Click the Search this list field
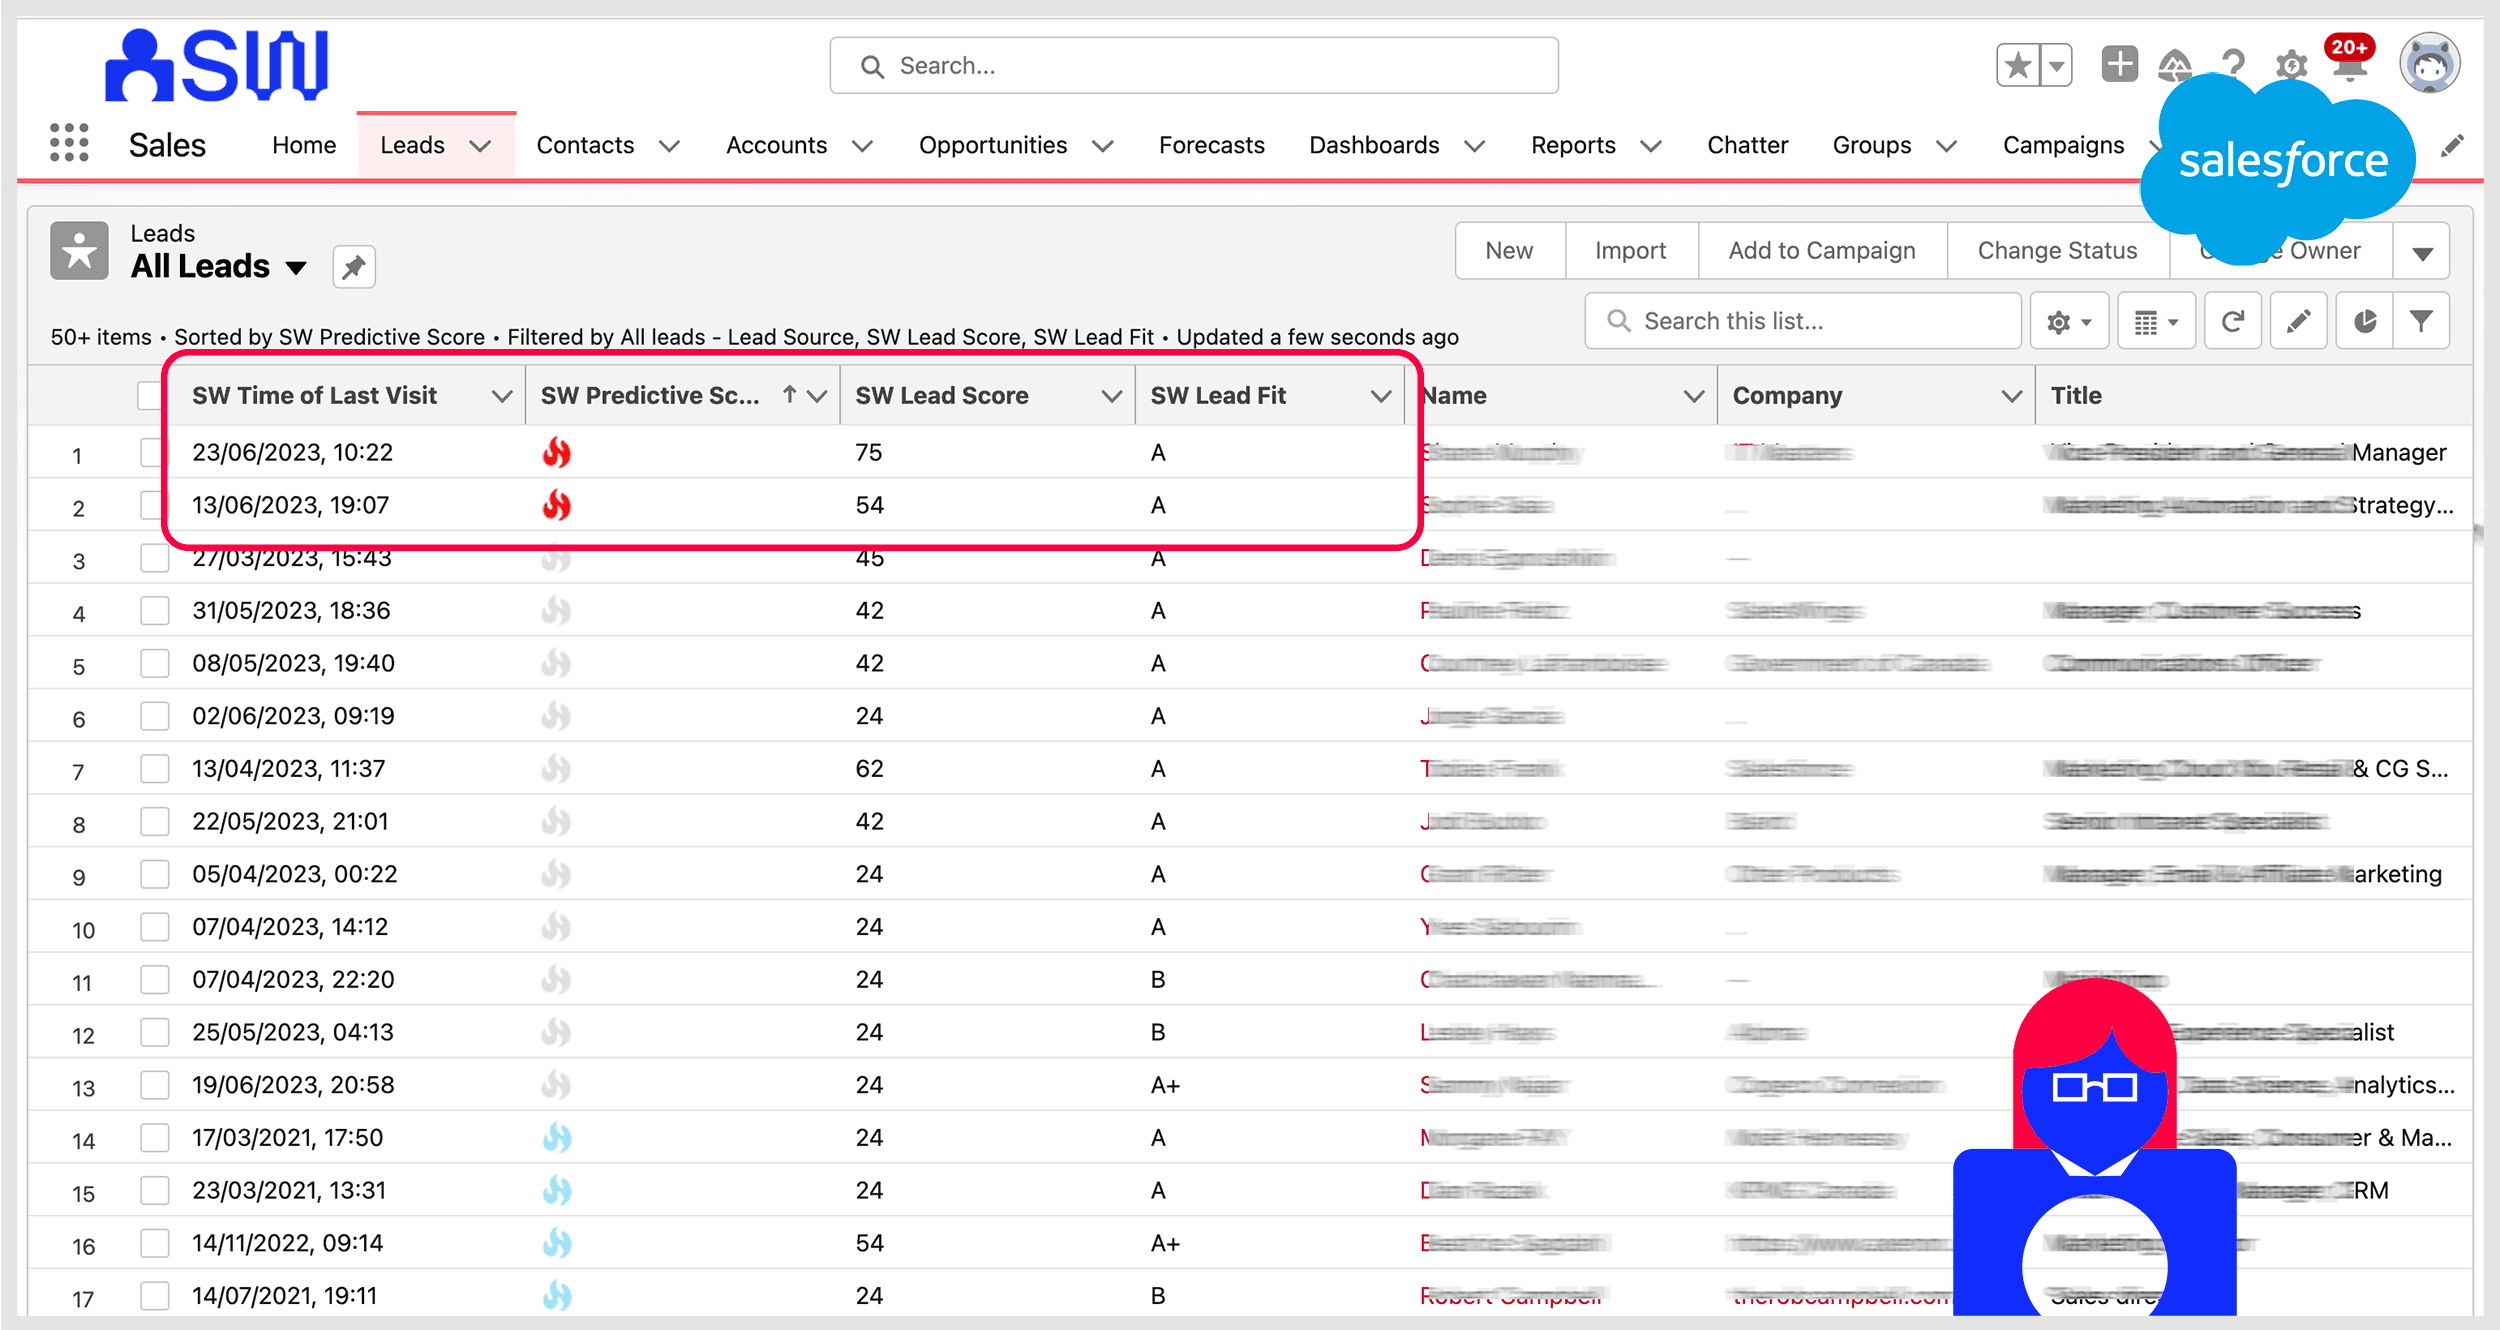Image resolution: width=2500 pixels, height=1330 pixels. tap(1800, 321)
